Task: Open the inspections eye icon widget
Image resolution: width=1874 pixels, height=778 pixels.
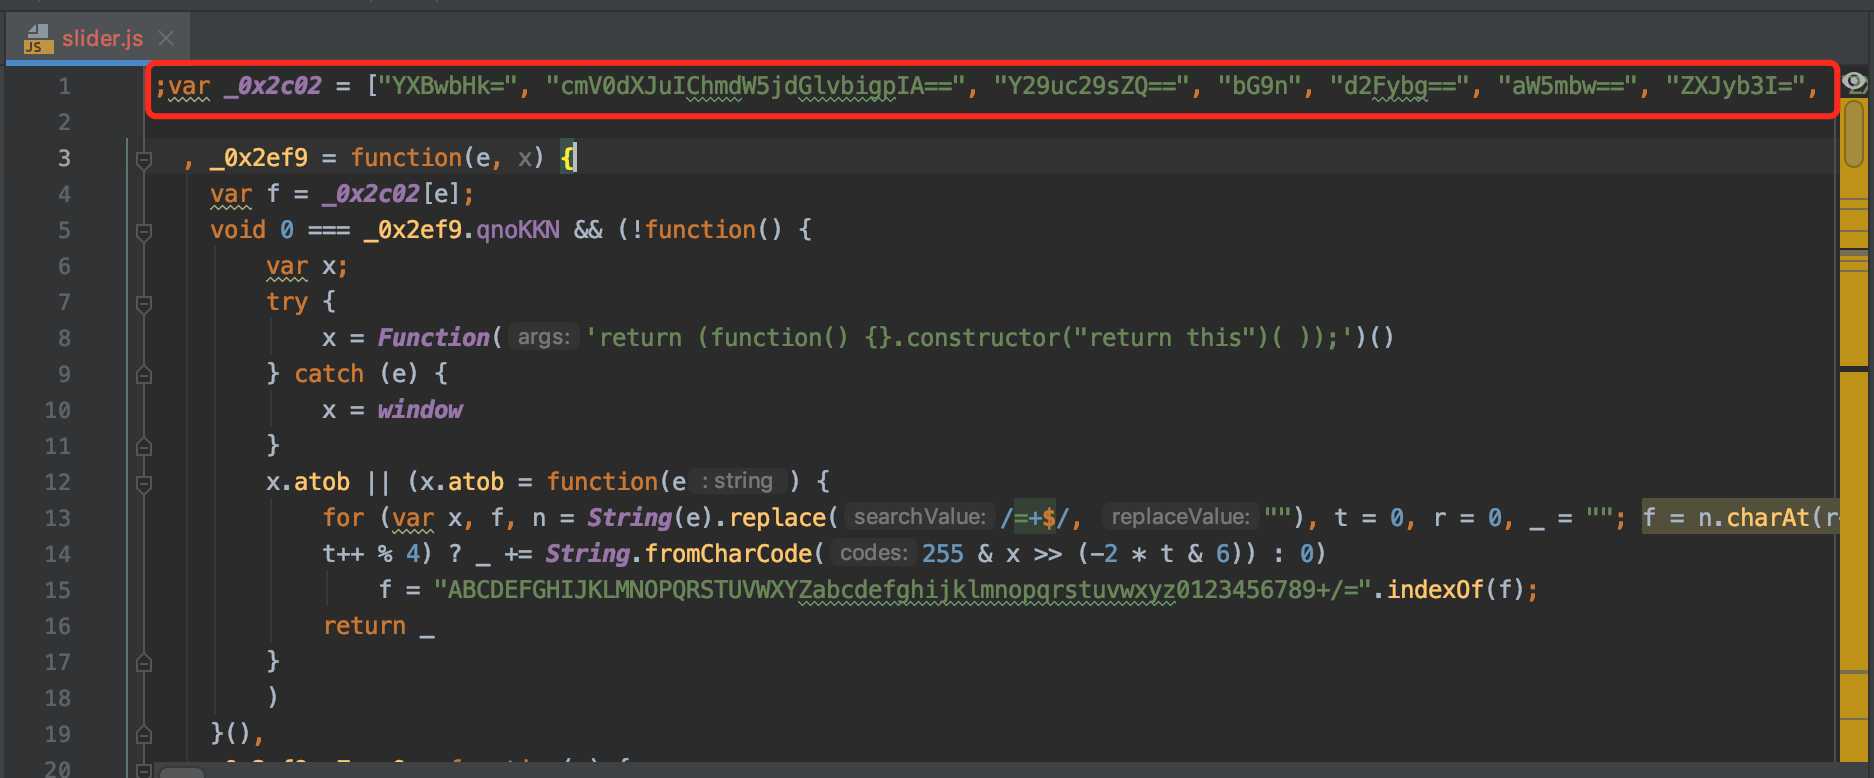Action: pyautogui.click(x=1854, y=82)
